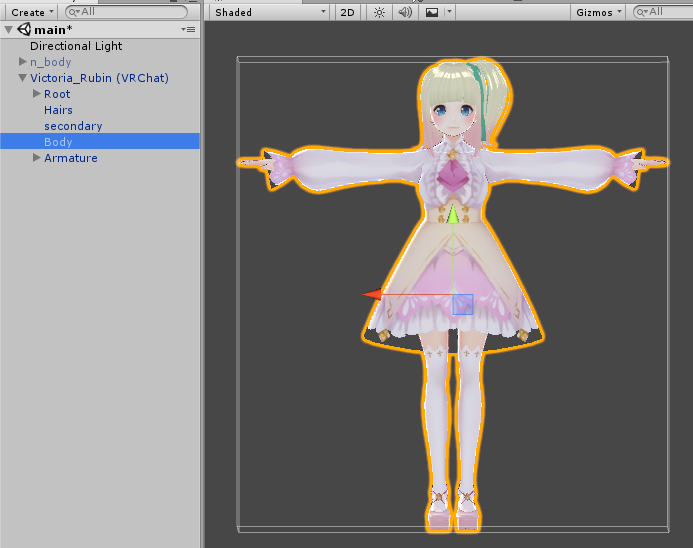Expand the Armature object
Image resolution: width=693 pixels, height=548 pixels.
click(x=37, y=158)
